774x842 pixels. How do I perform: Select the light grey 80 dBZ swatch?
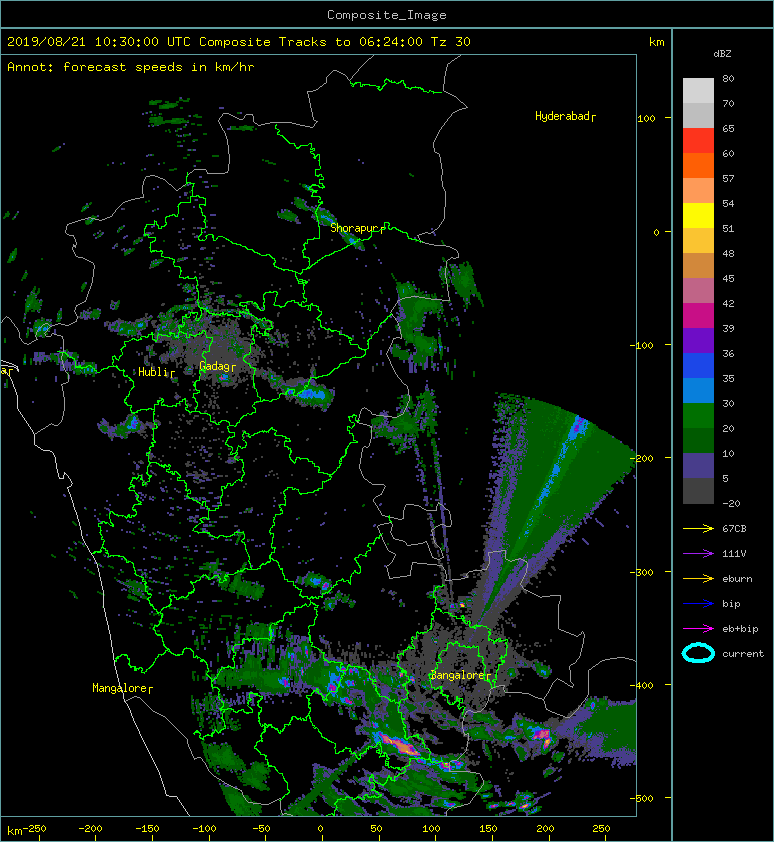click(698, 91)
